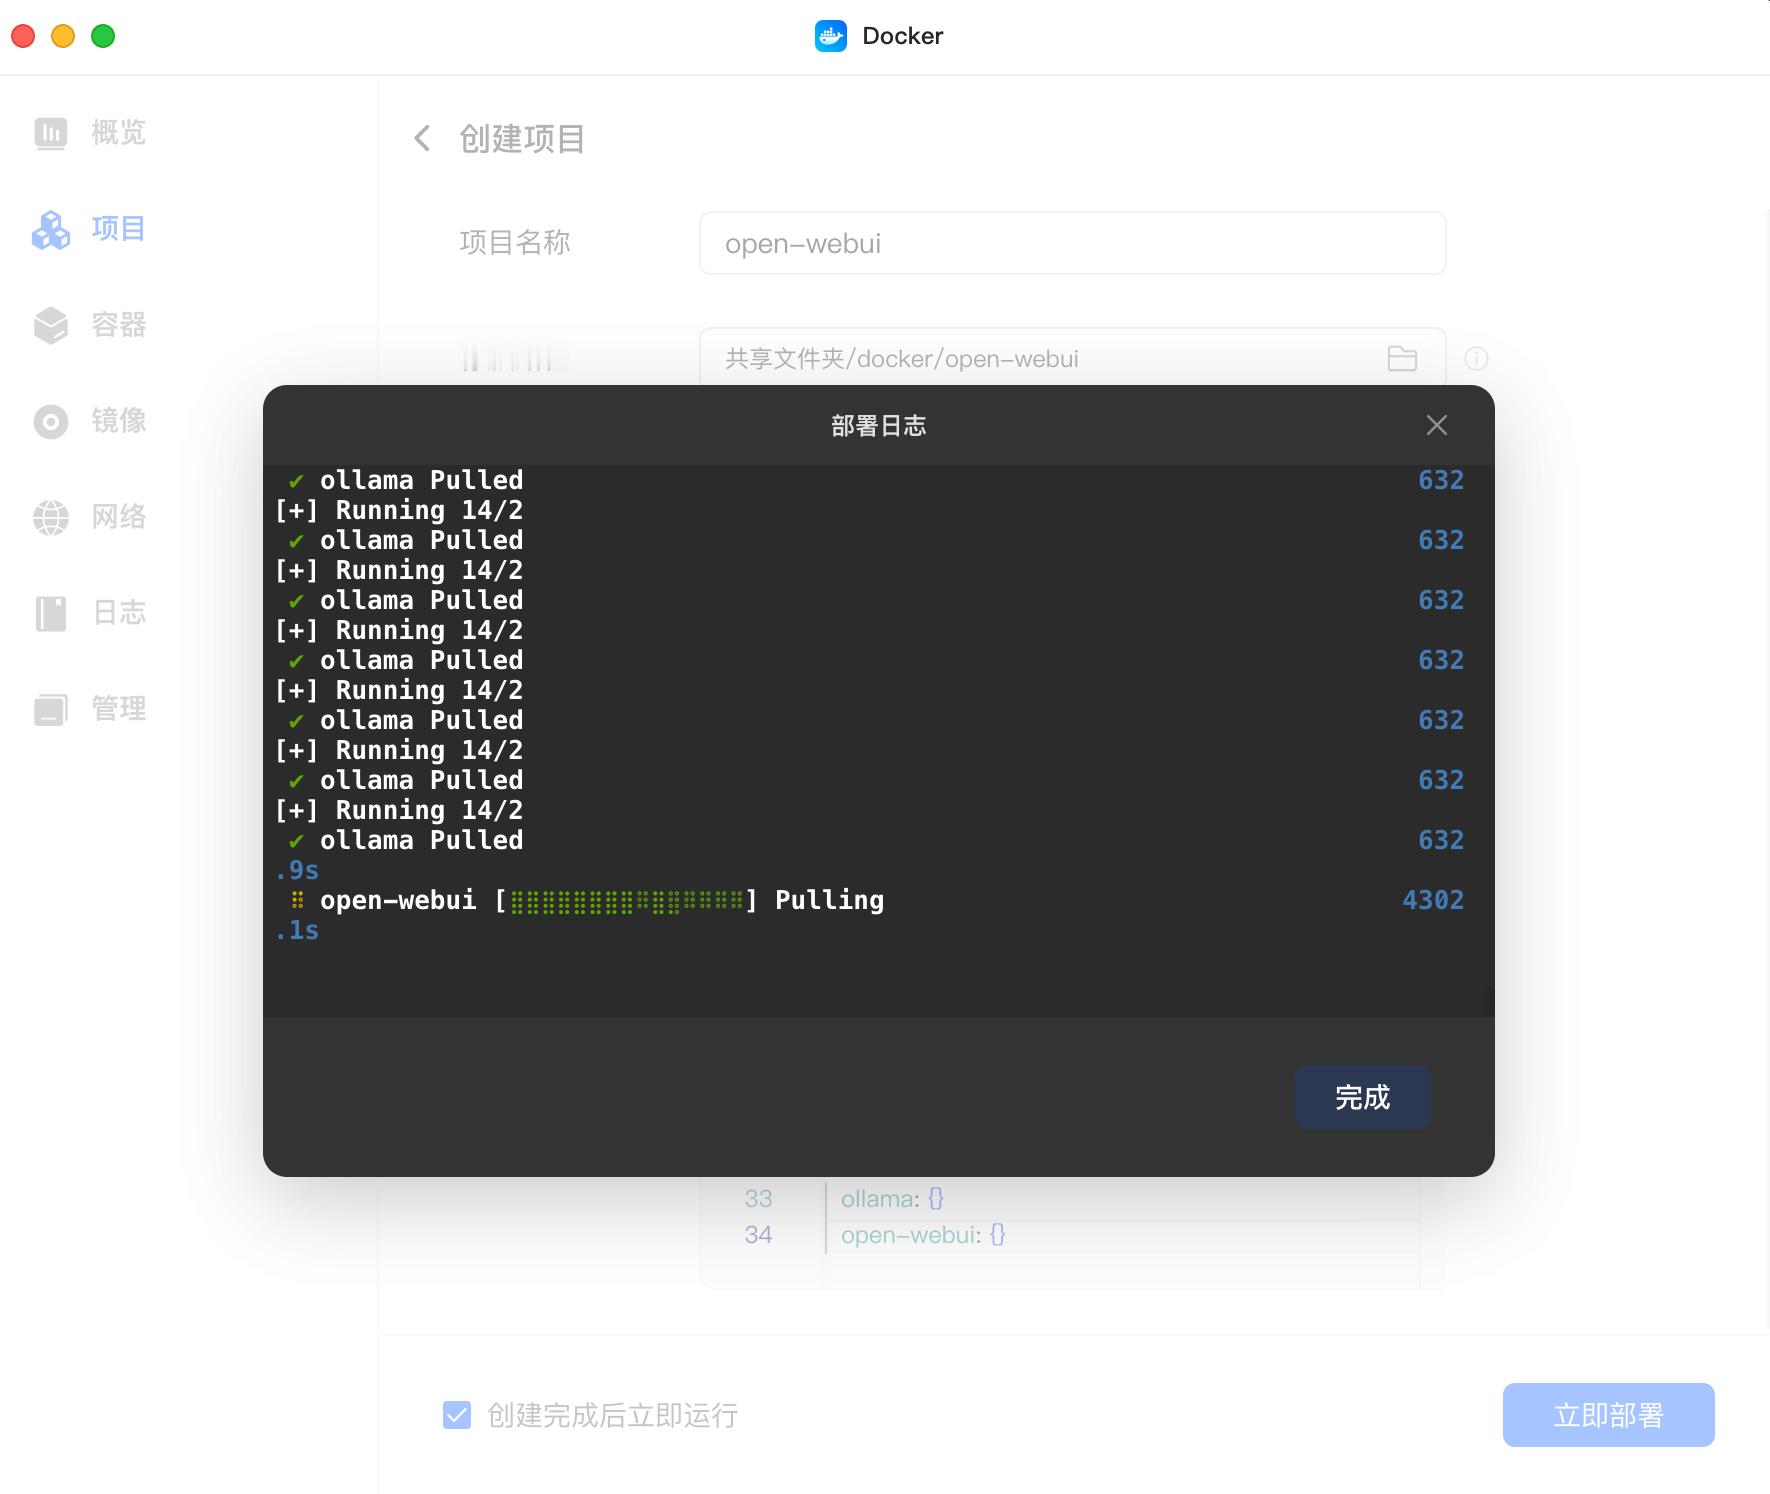The width and height of the screenshot is (1770, 1494).
Task: Switch to the 项目 menu label
Action: (119, 228)
